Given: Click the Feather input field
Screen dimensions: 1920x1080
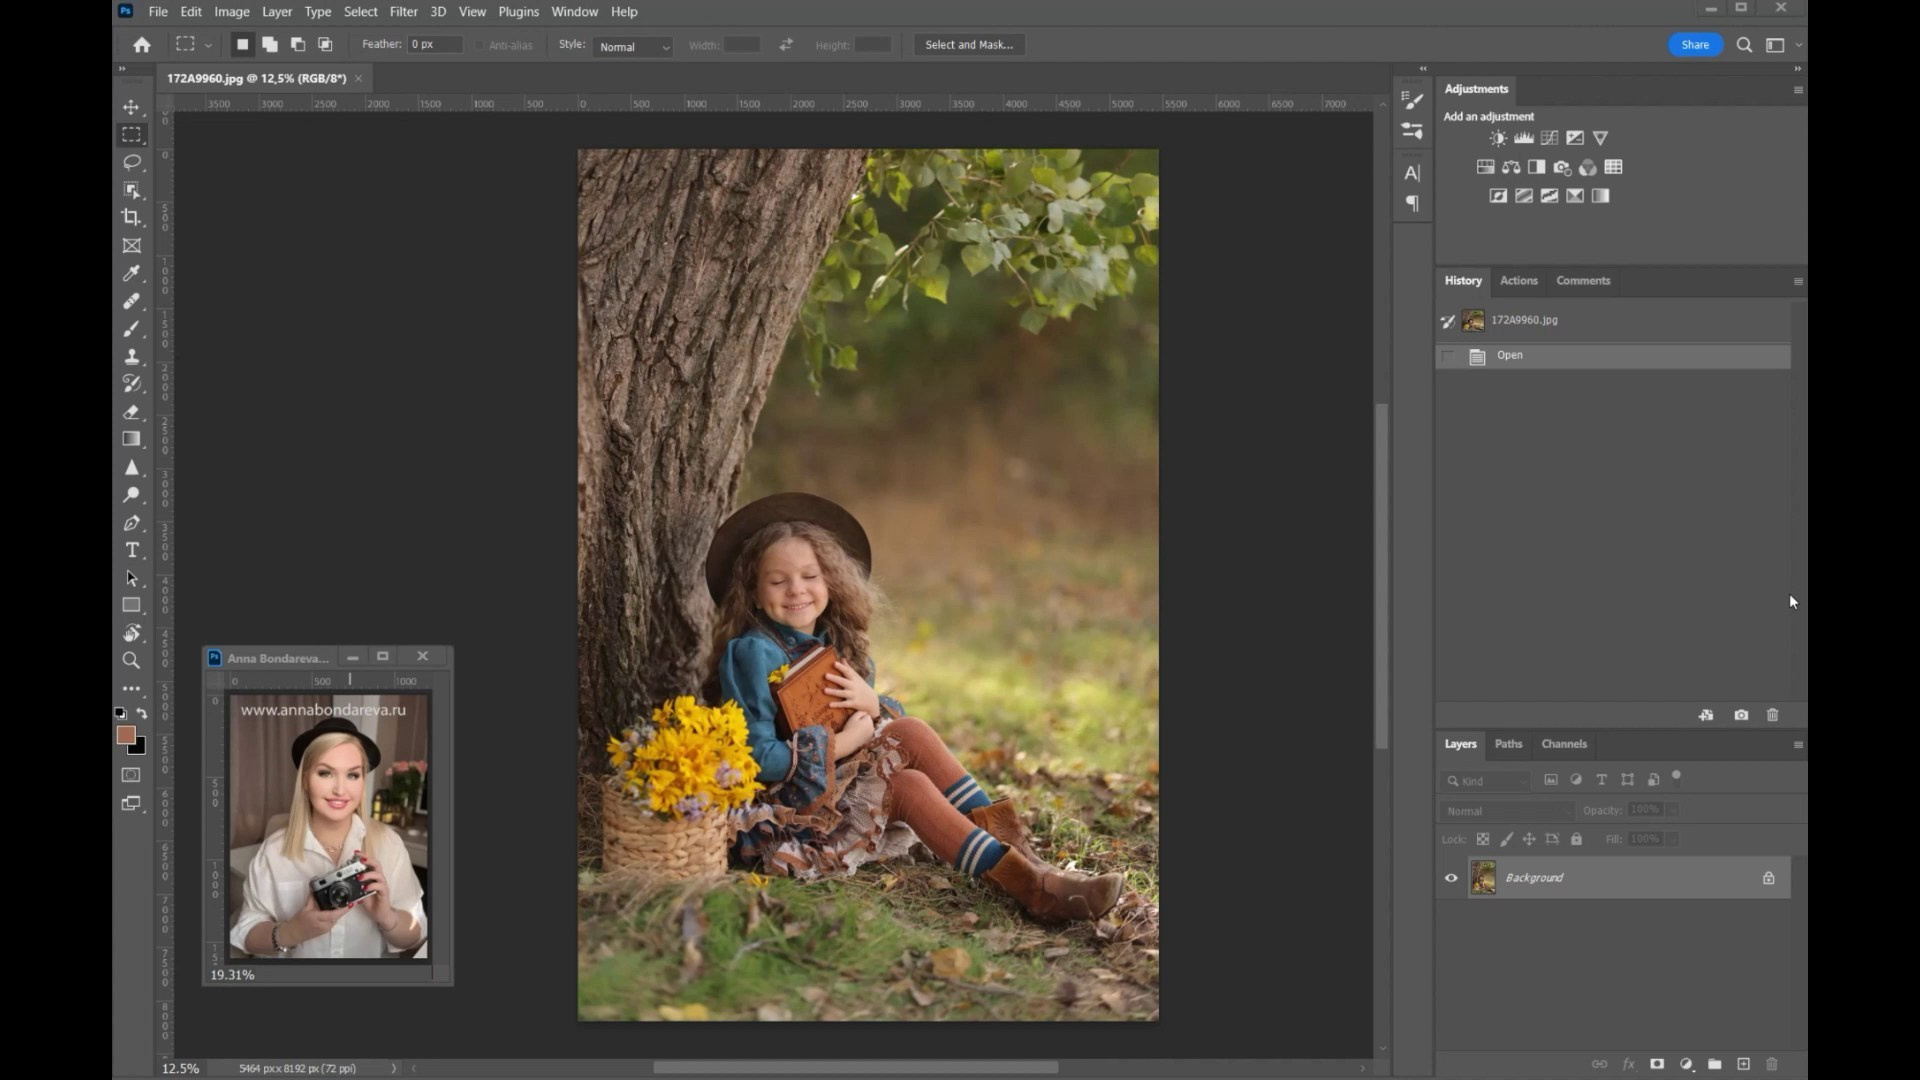Looking at the screenshot, I should 435,44.
